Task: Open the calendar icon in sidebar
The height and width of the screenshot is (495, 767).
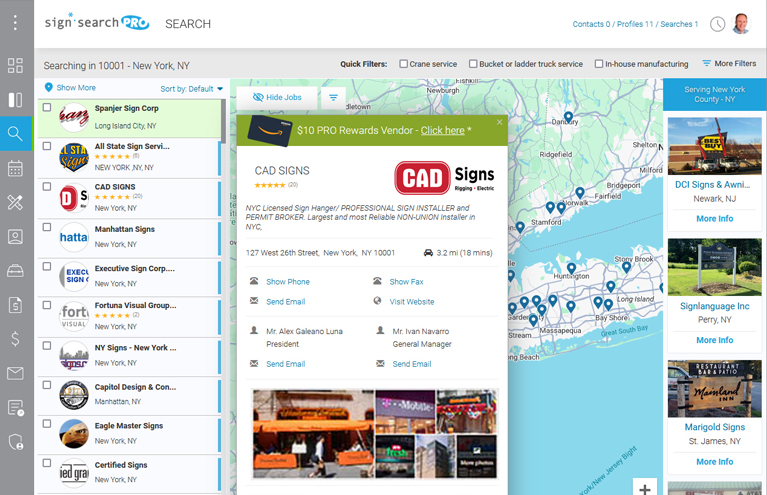Action: 15,168
